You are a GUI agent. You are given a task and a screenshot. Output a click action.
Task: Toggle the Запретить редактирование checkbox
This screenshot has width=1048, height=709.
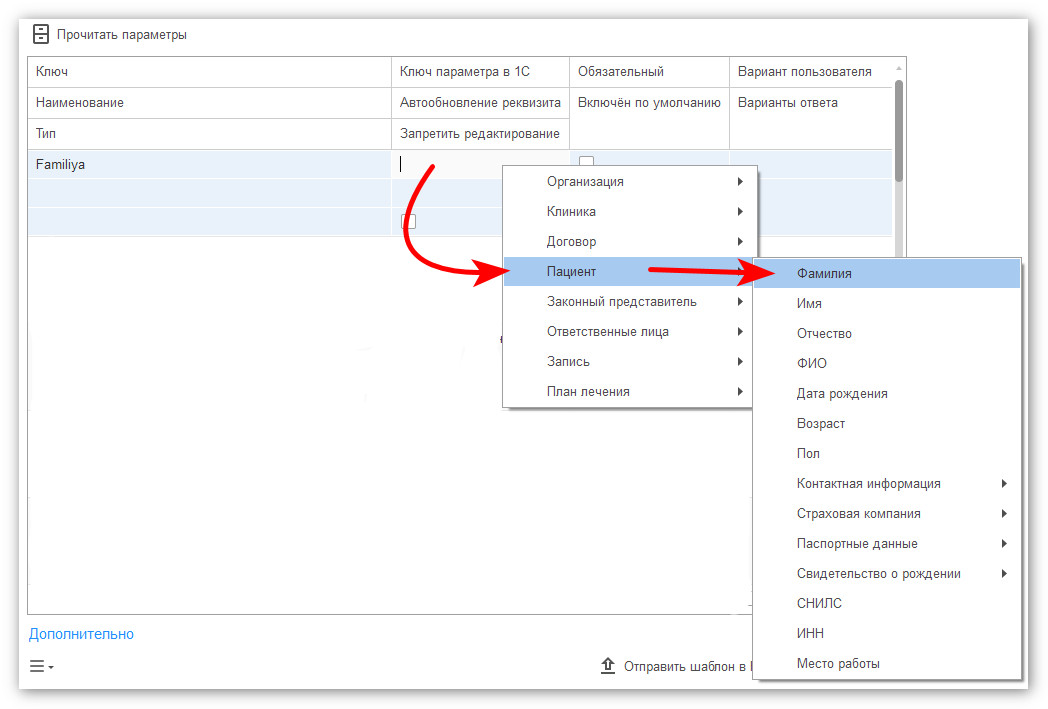(x=408, y=221)
